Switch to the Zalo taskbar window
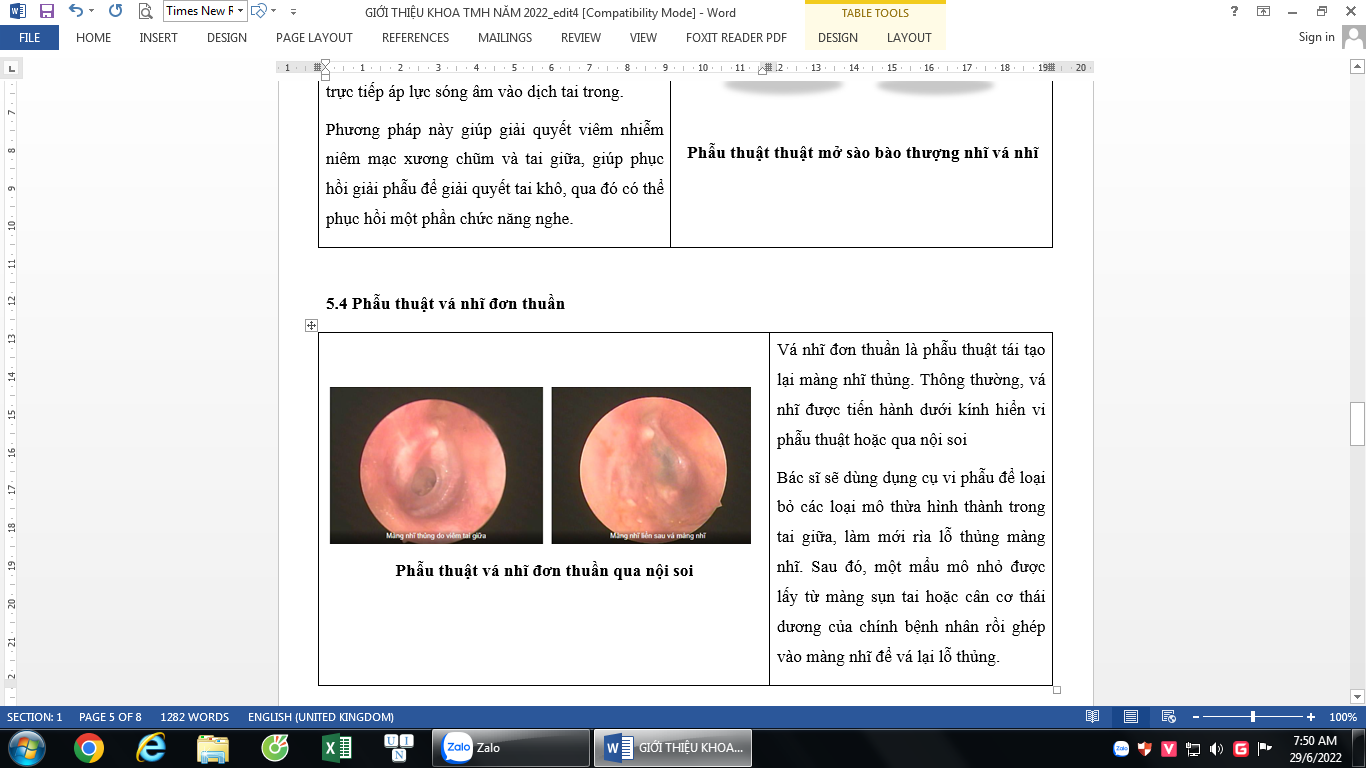 (511, 748)
